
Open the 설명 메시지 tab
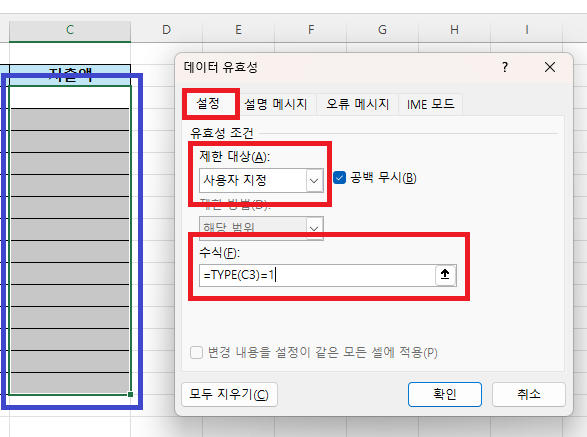276,104
